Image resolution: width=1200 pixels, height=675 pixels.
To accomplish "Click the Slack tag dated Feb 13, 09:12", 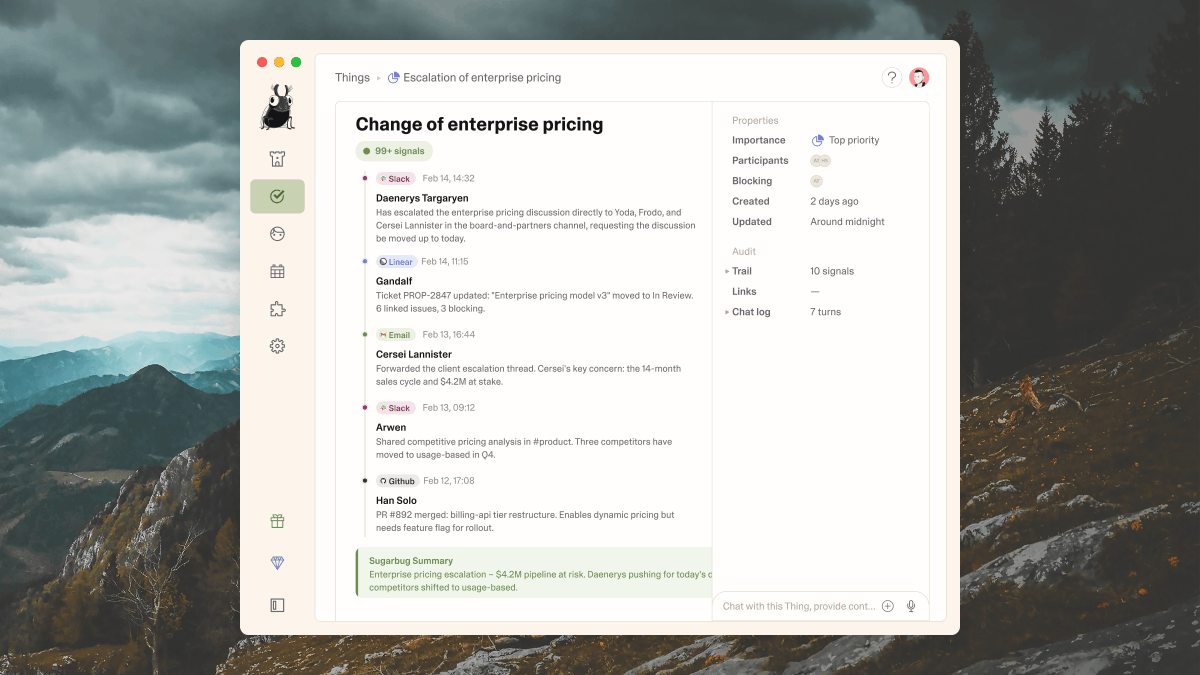I will [x=395, y=408].
